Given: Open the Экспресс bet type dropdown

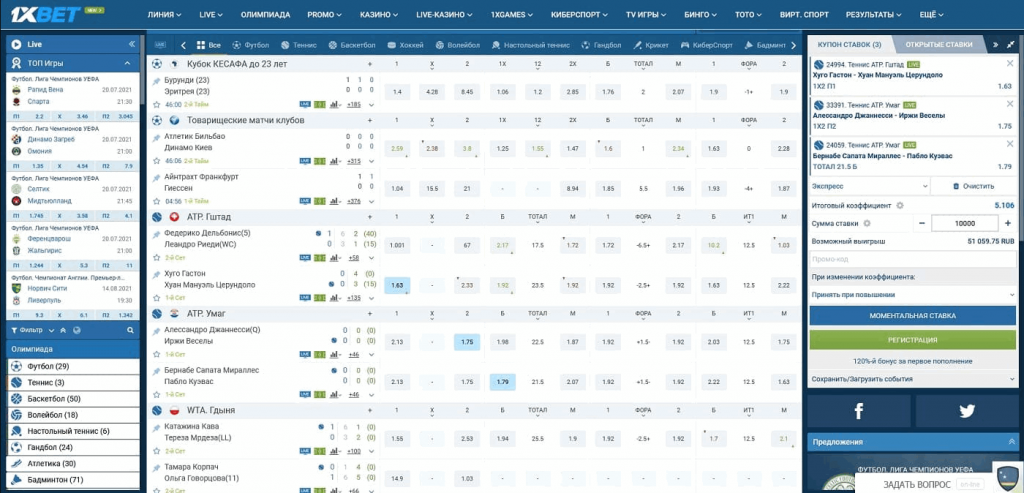Looking at the screenshot, I should point(868,186).
